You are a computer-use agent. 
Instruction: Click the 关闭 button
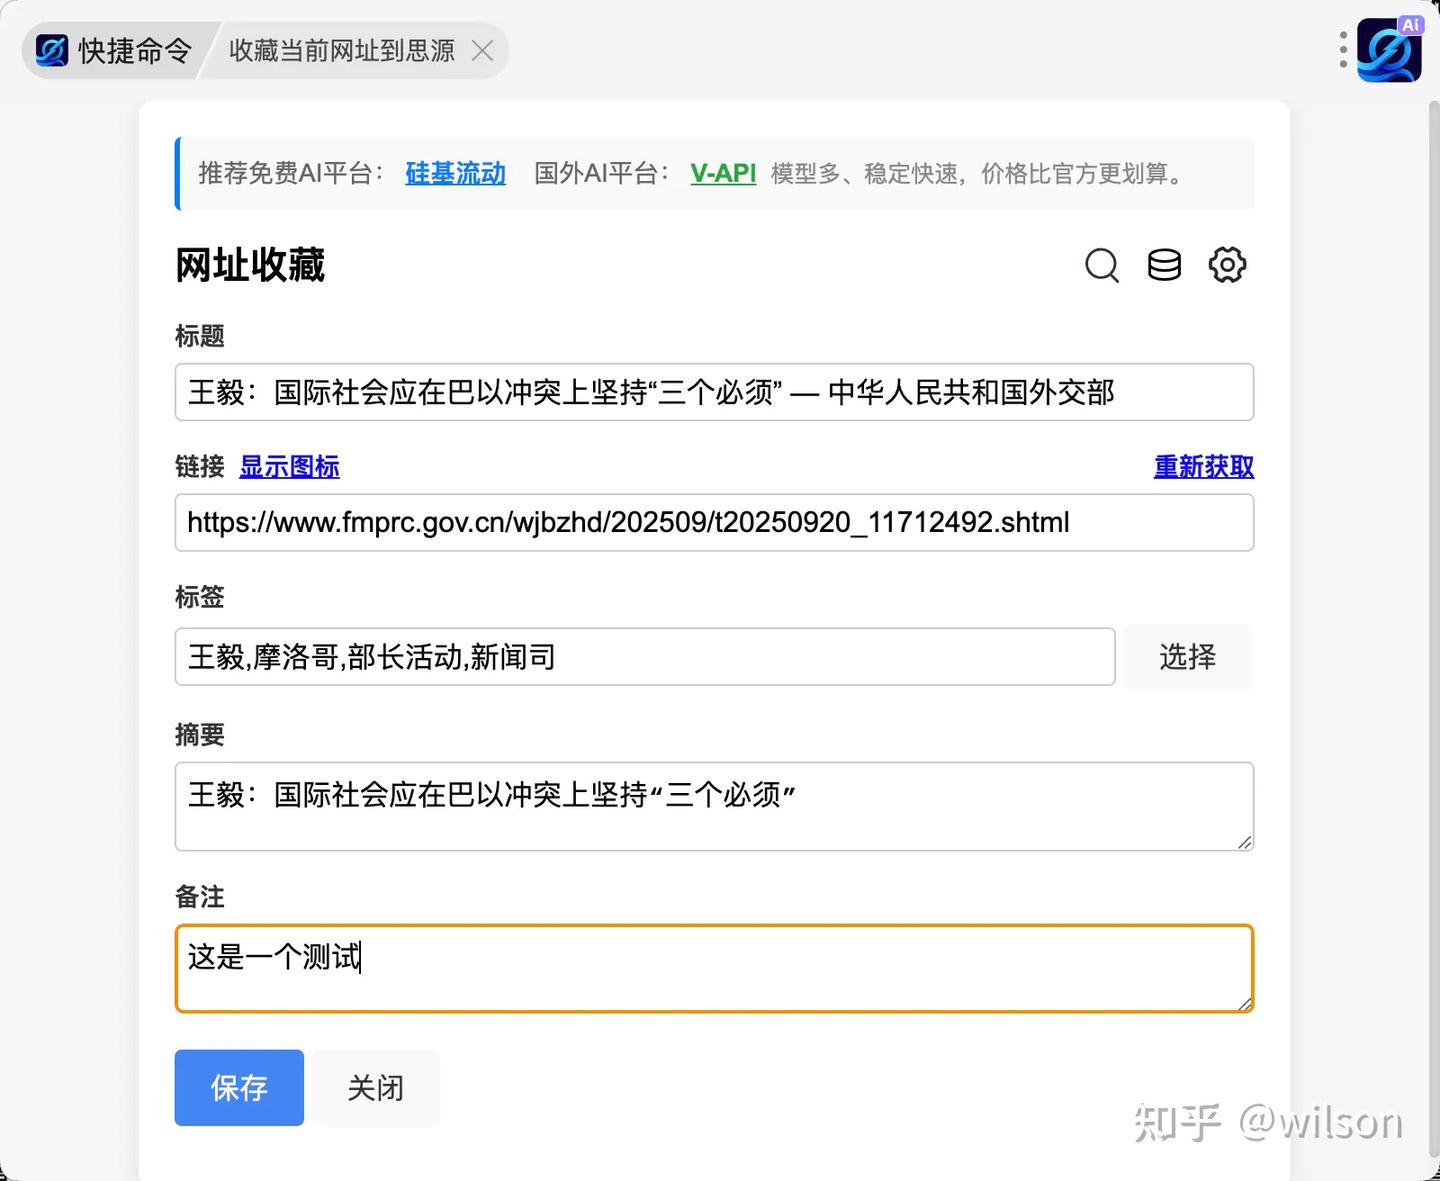[376, 1088]
